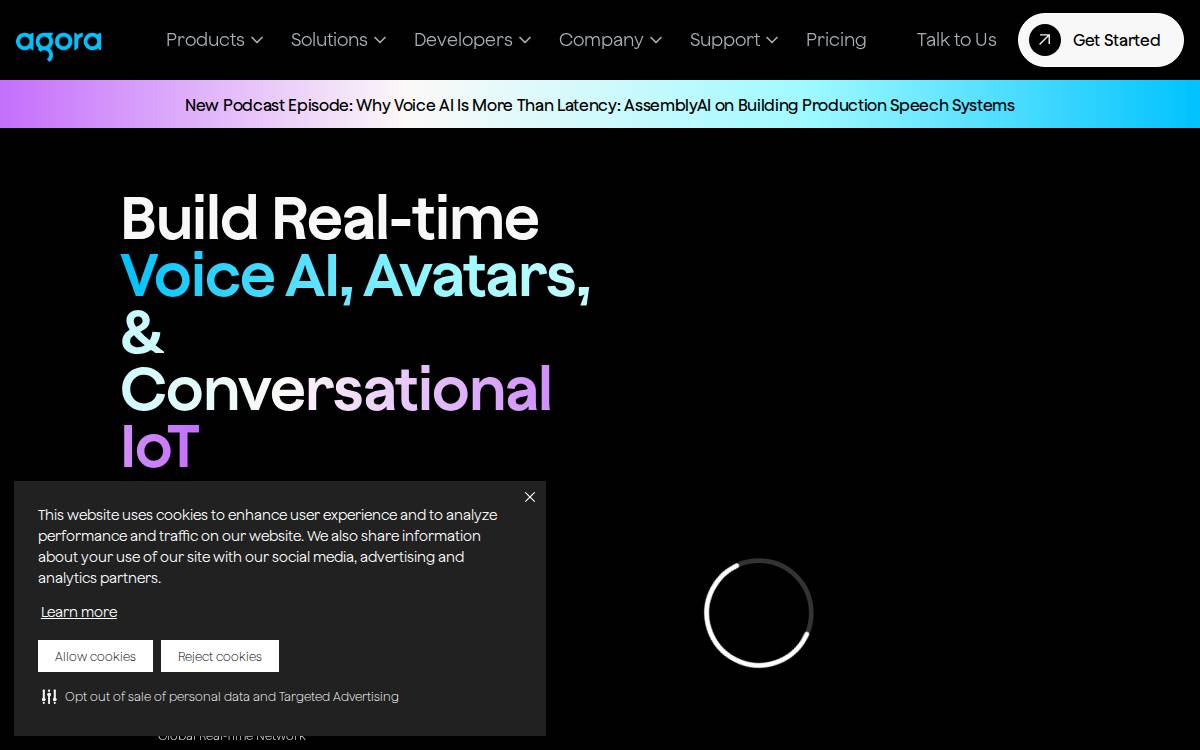
Task: Go to the Pricing page
Action: click(836, 40)
